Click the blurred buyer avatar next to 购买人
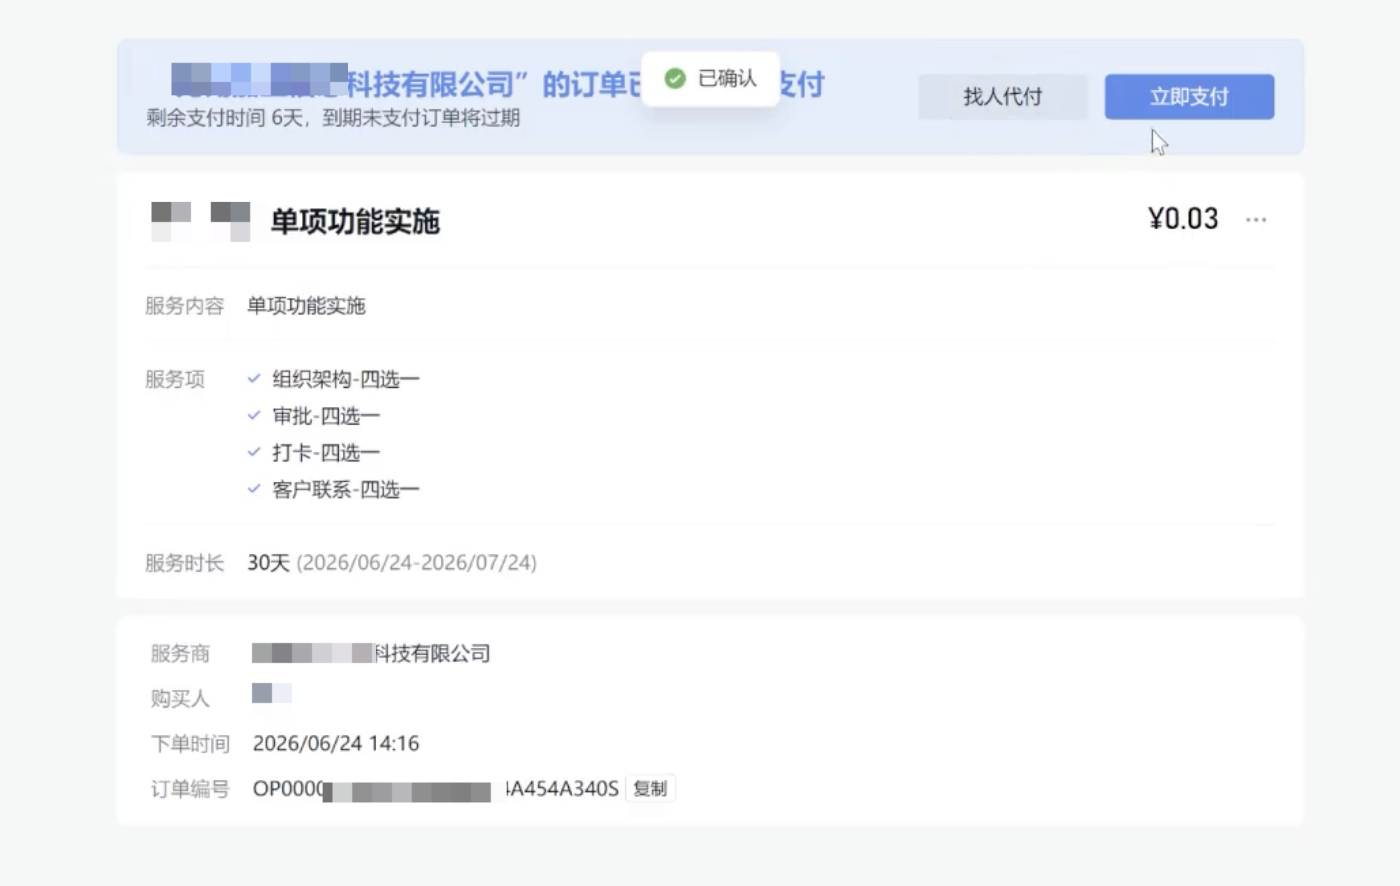The image size is (1400, 886). click(x=271, y=693)
